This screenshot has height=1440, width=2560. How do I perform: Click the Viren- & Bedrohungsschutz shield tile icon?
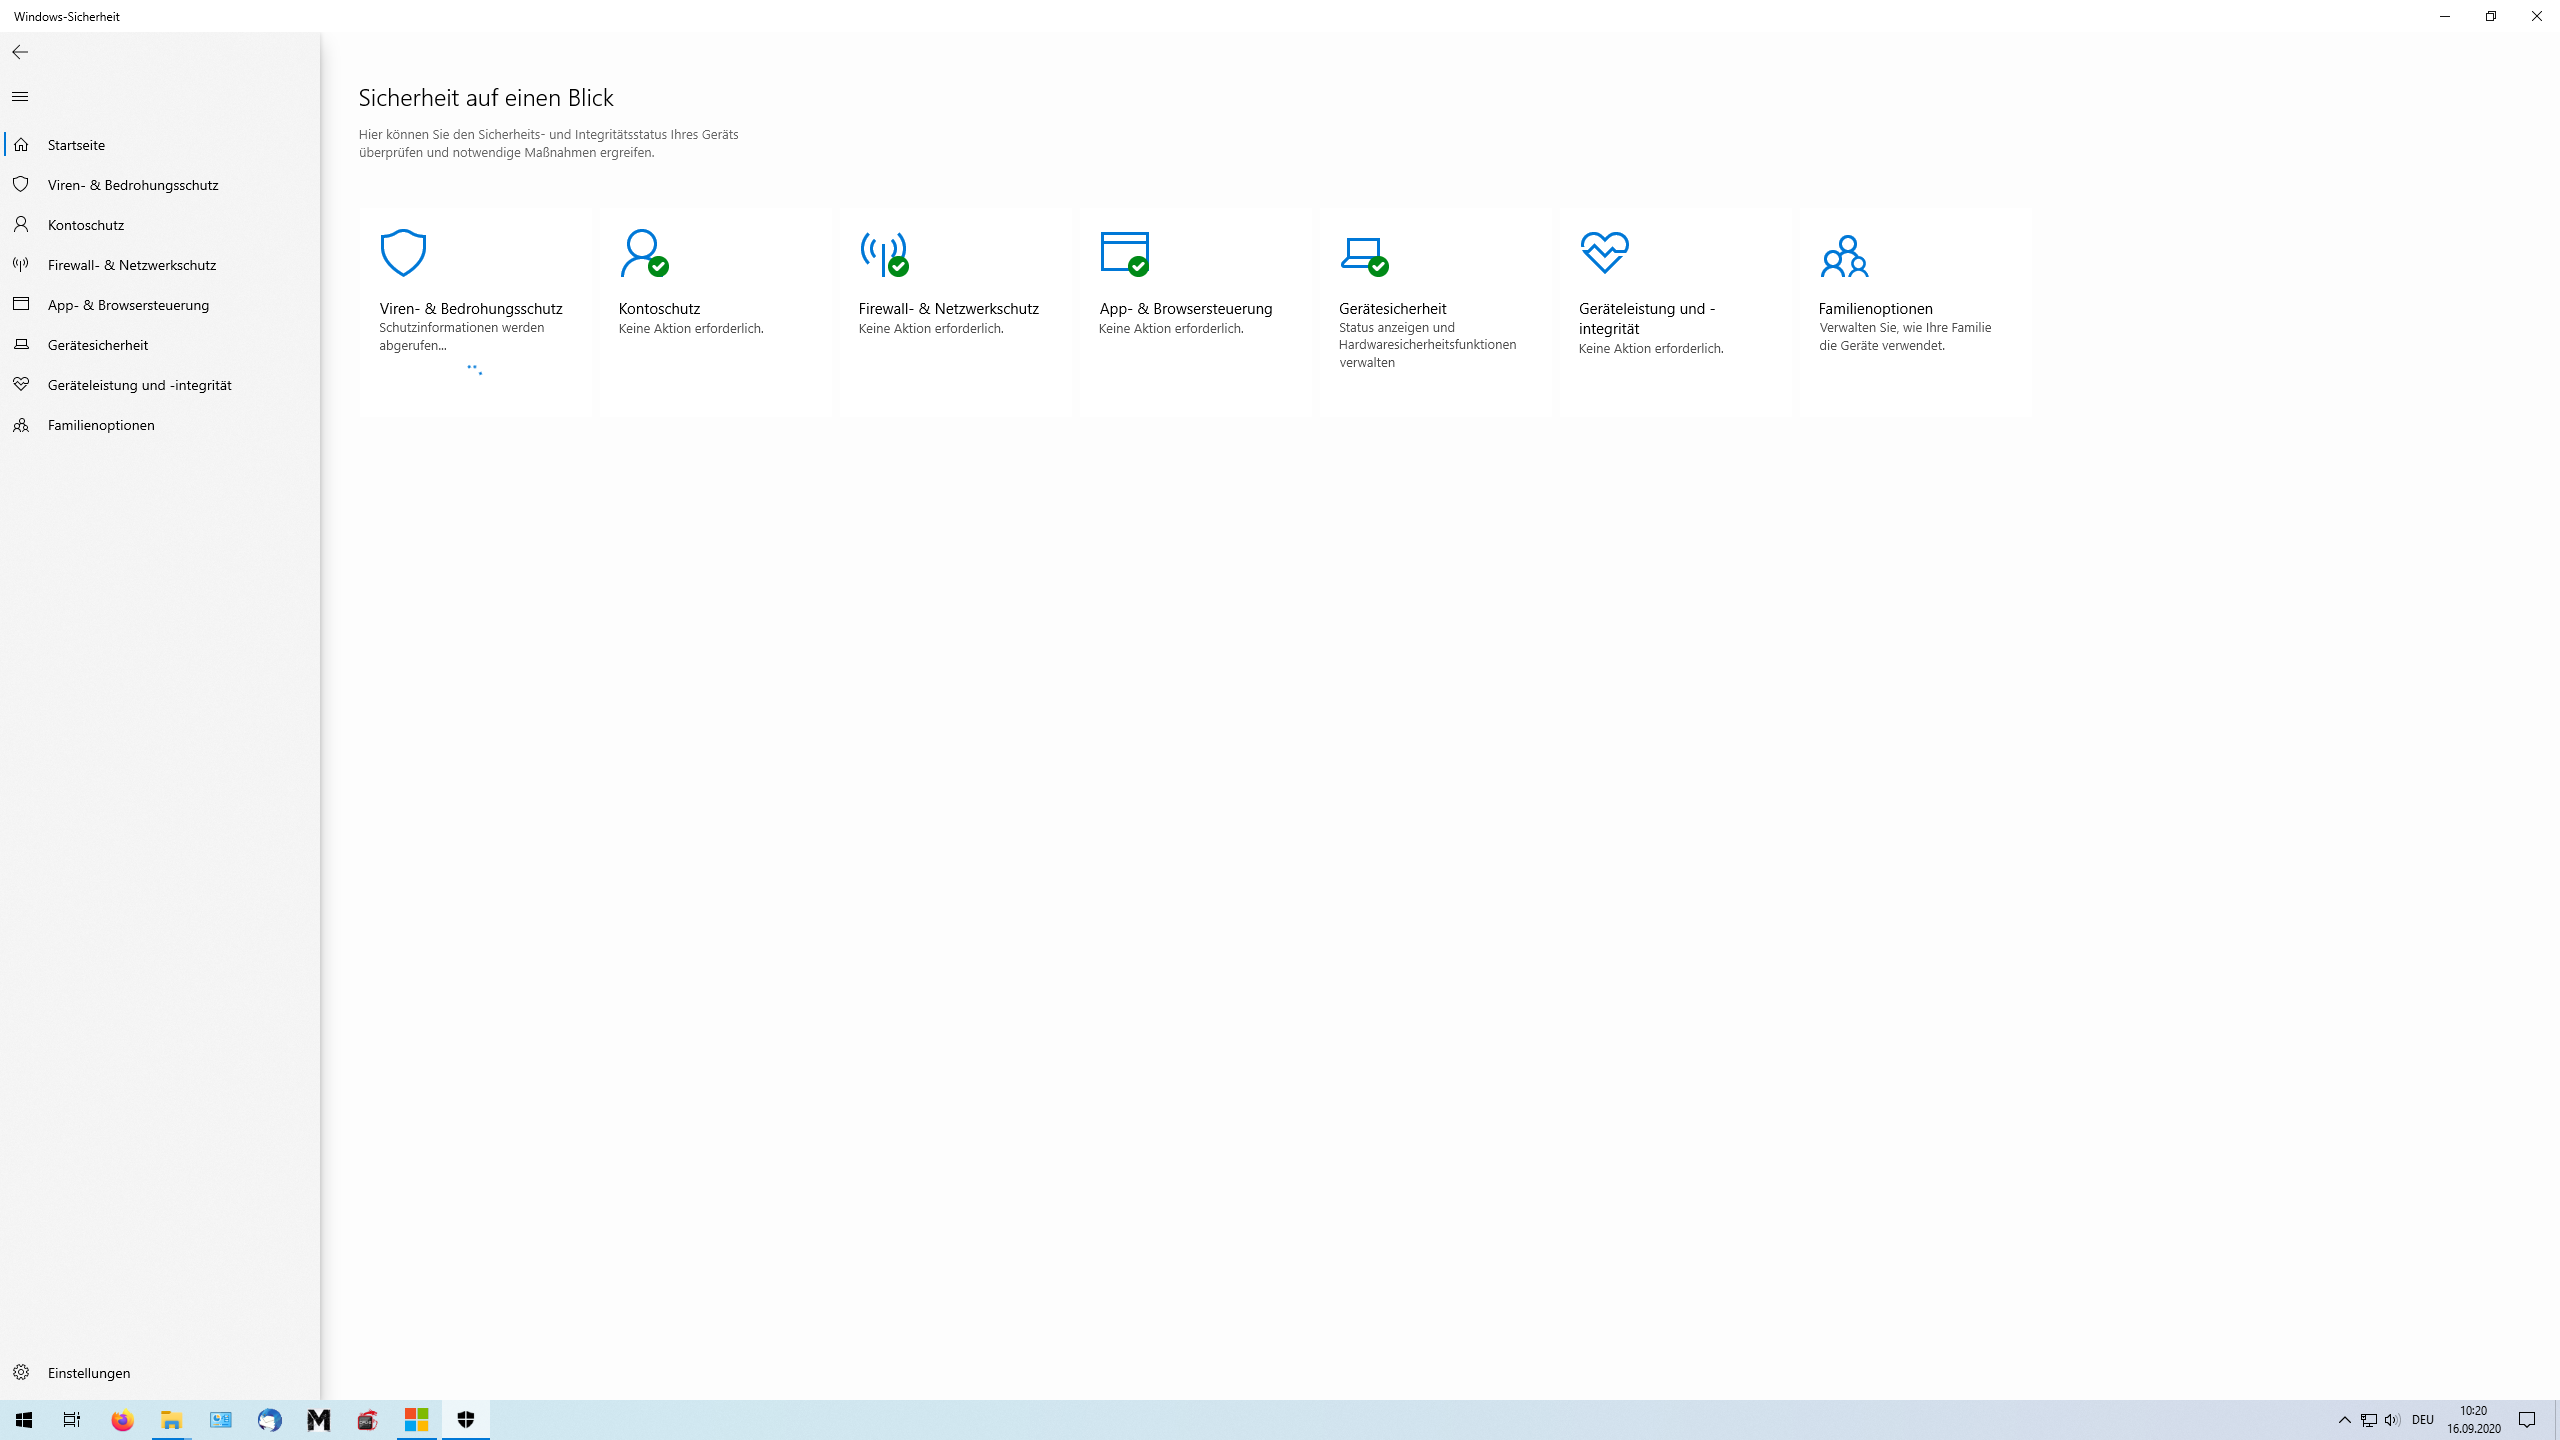[403, 253]
